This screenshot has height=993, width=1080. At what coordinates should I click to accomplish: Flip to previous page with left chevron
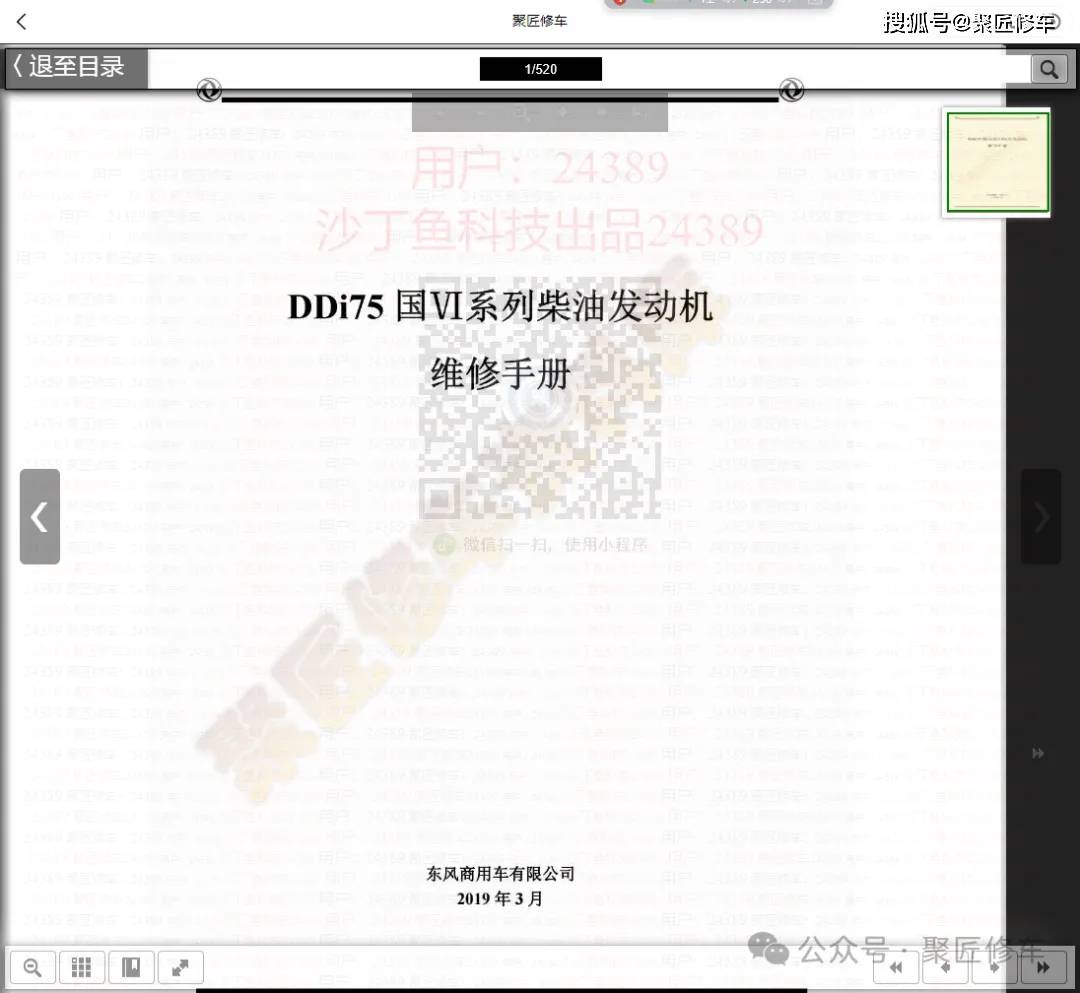[x=40, y=516]
